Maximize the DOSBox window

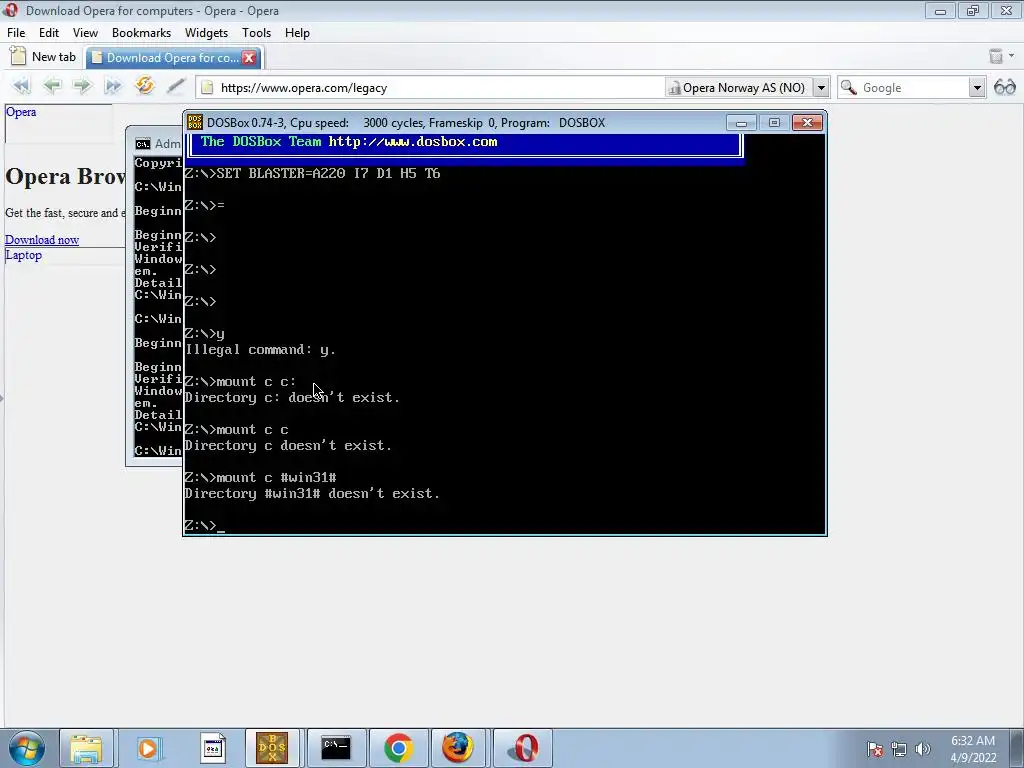[x=774, y=123]
